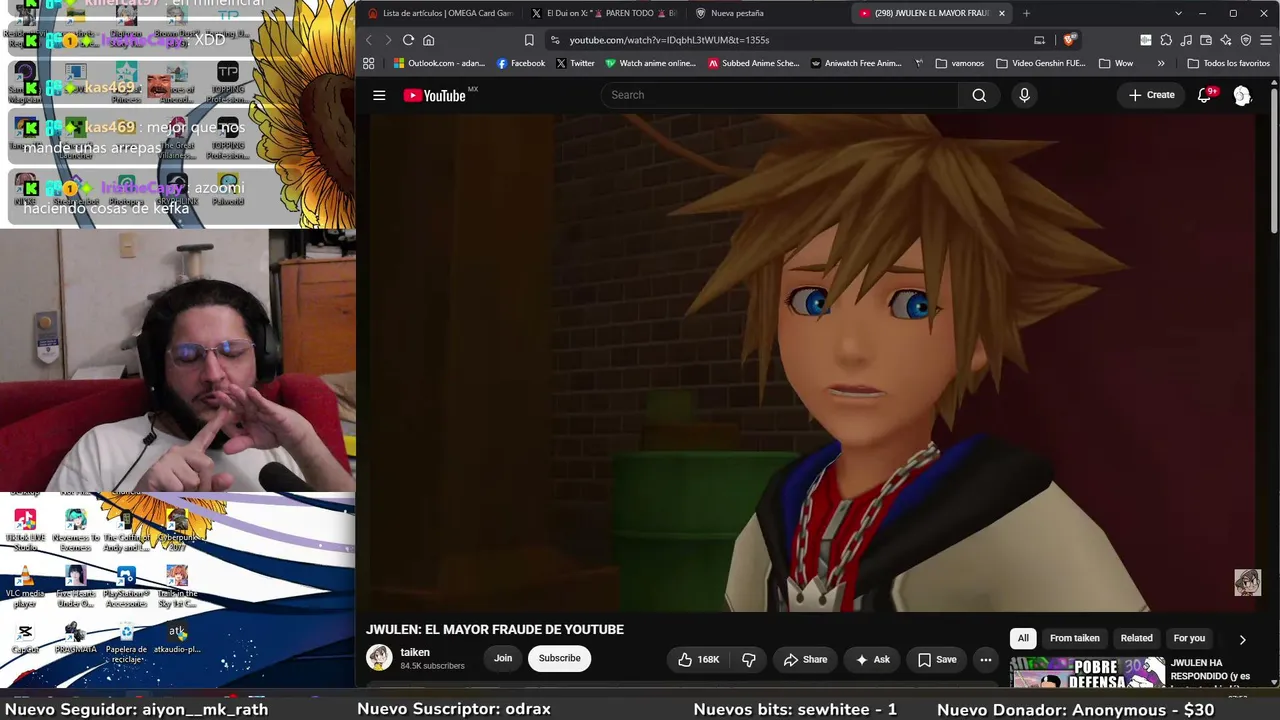Screen dimensions: 1280x720
Task: Reload the page in the browser
Action: tap(408, 40)
